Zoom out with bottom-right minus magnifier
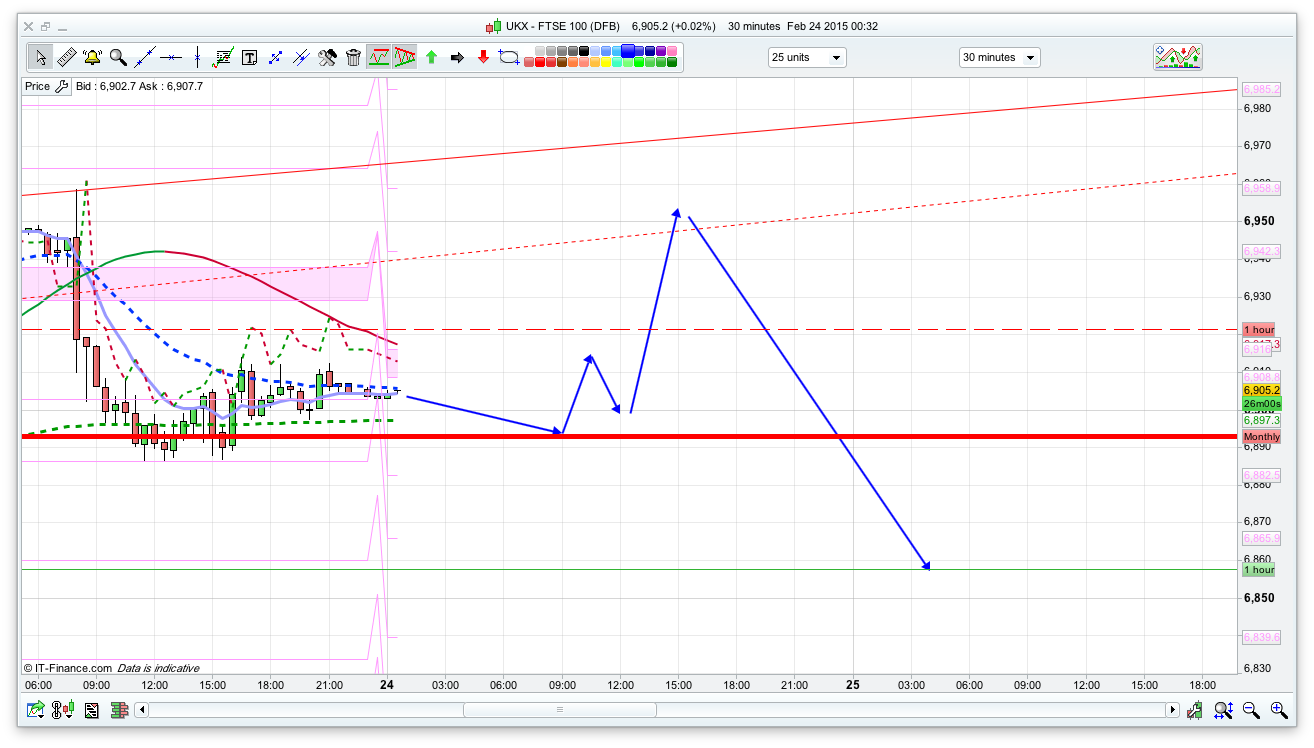The image size is (1314, 748). pyautogui.click(x=1251, y=710)
